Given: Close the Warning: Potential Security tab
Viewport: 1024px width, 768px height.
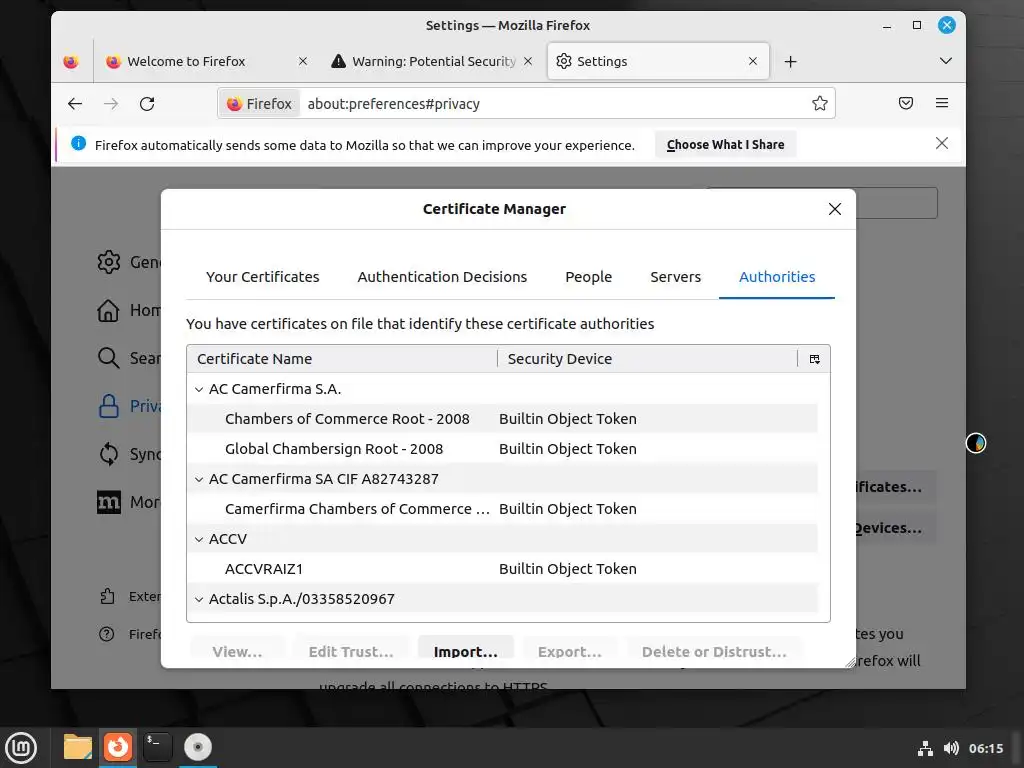Looking at the screenshot, I should [x=528, y=61].
